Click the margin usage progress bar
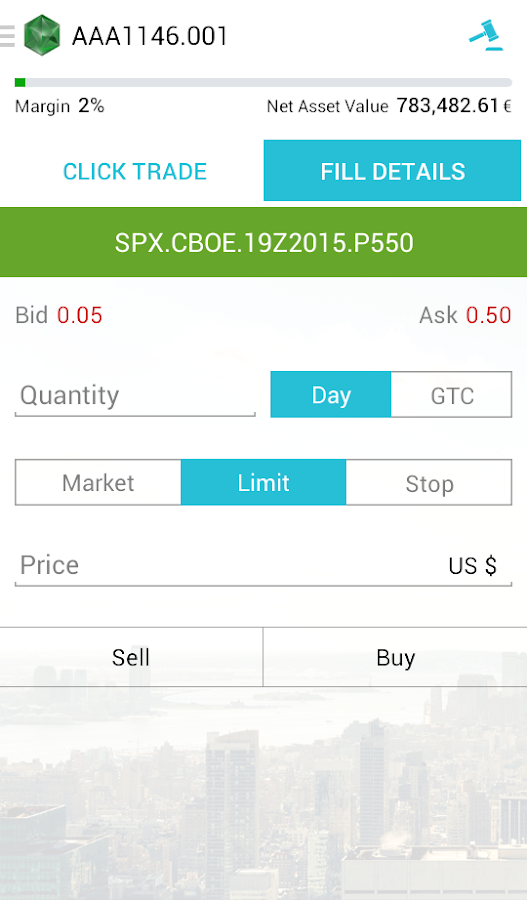The width and height of the screenshot is (527, 900). [264, 83]
